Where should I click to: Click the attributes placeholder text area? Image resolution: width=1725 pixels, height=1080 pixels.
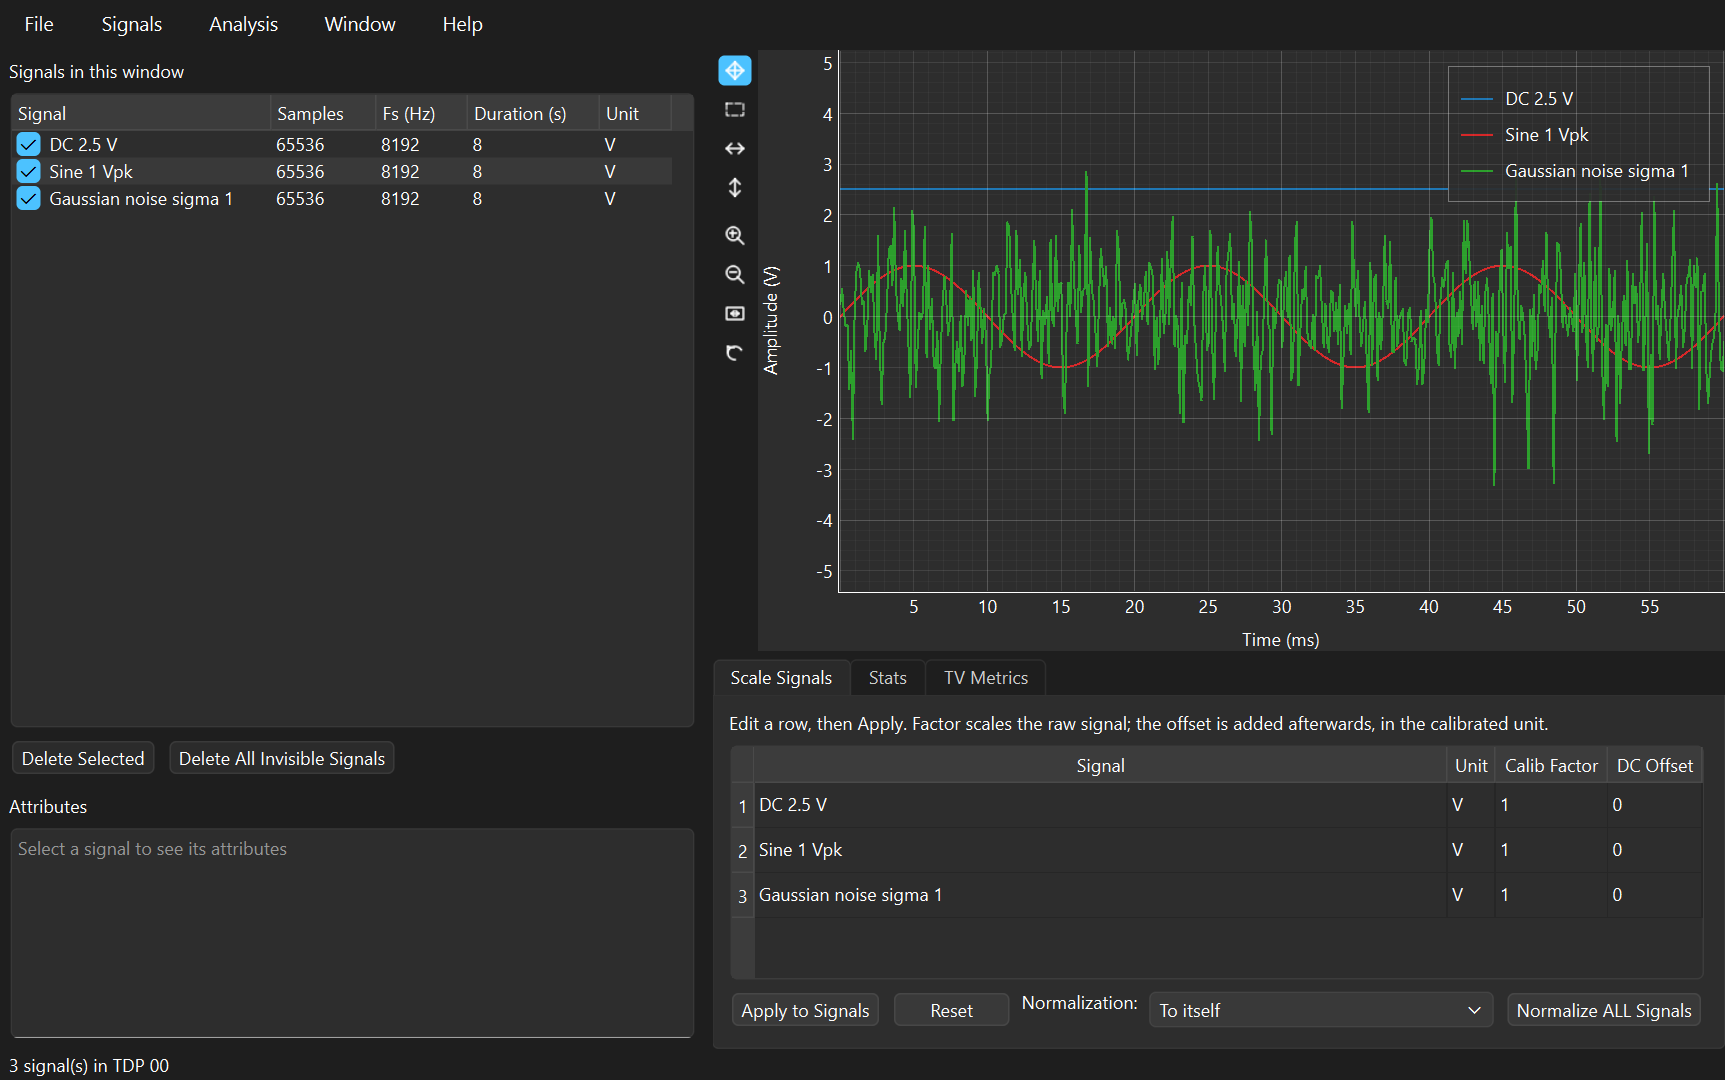tap(352, 932)
